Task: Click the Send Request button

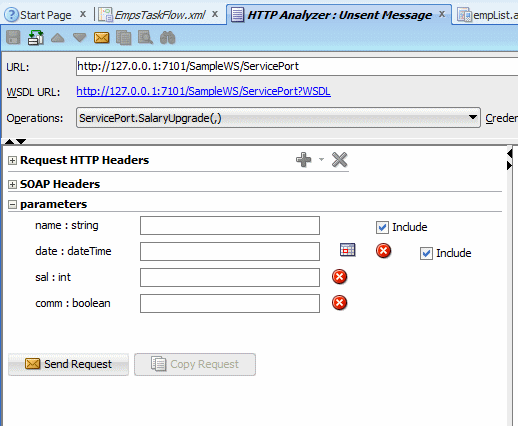Action: [68, 364]
